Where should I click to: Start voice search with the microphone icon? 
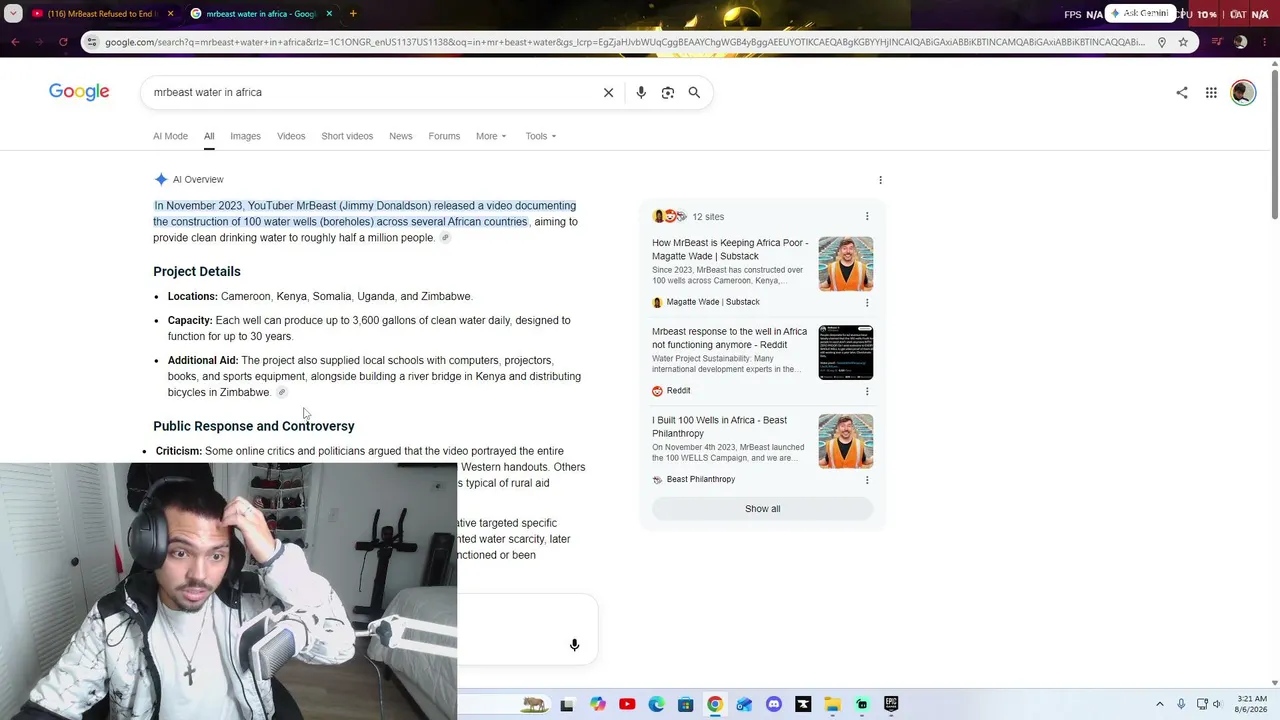641,92
